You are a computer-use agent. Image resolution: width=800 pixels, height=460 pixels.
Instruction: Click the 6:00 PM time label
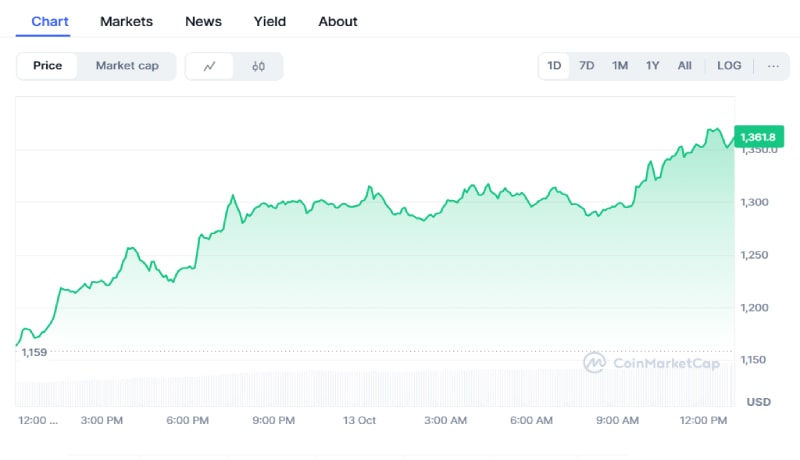187,420
